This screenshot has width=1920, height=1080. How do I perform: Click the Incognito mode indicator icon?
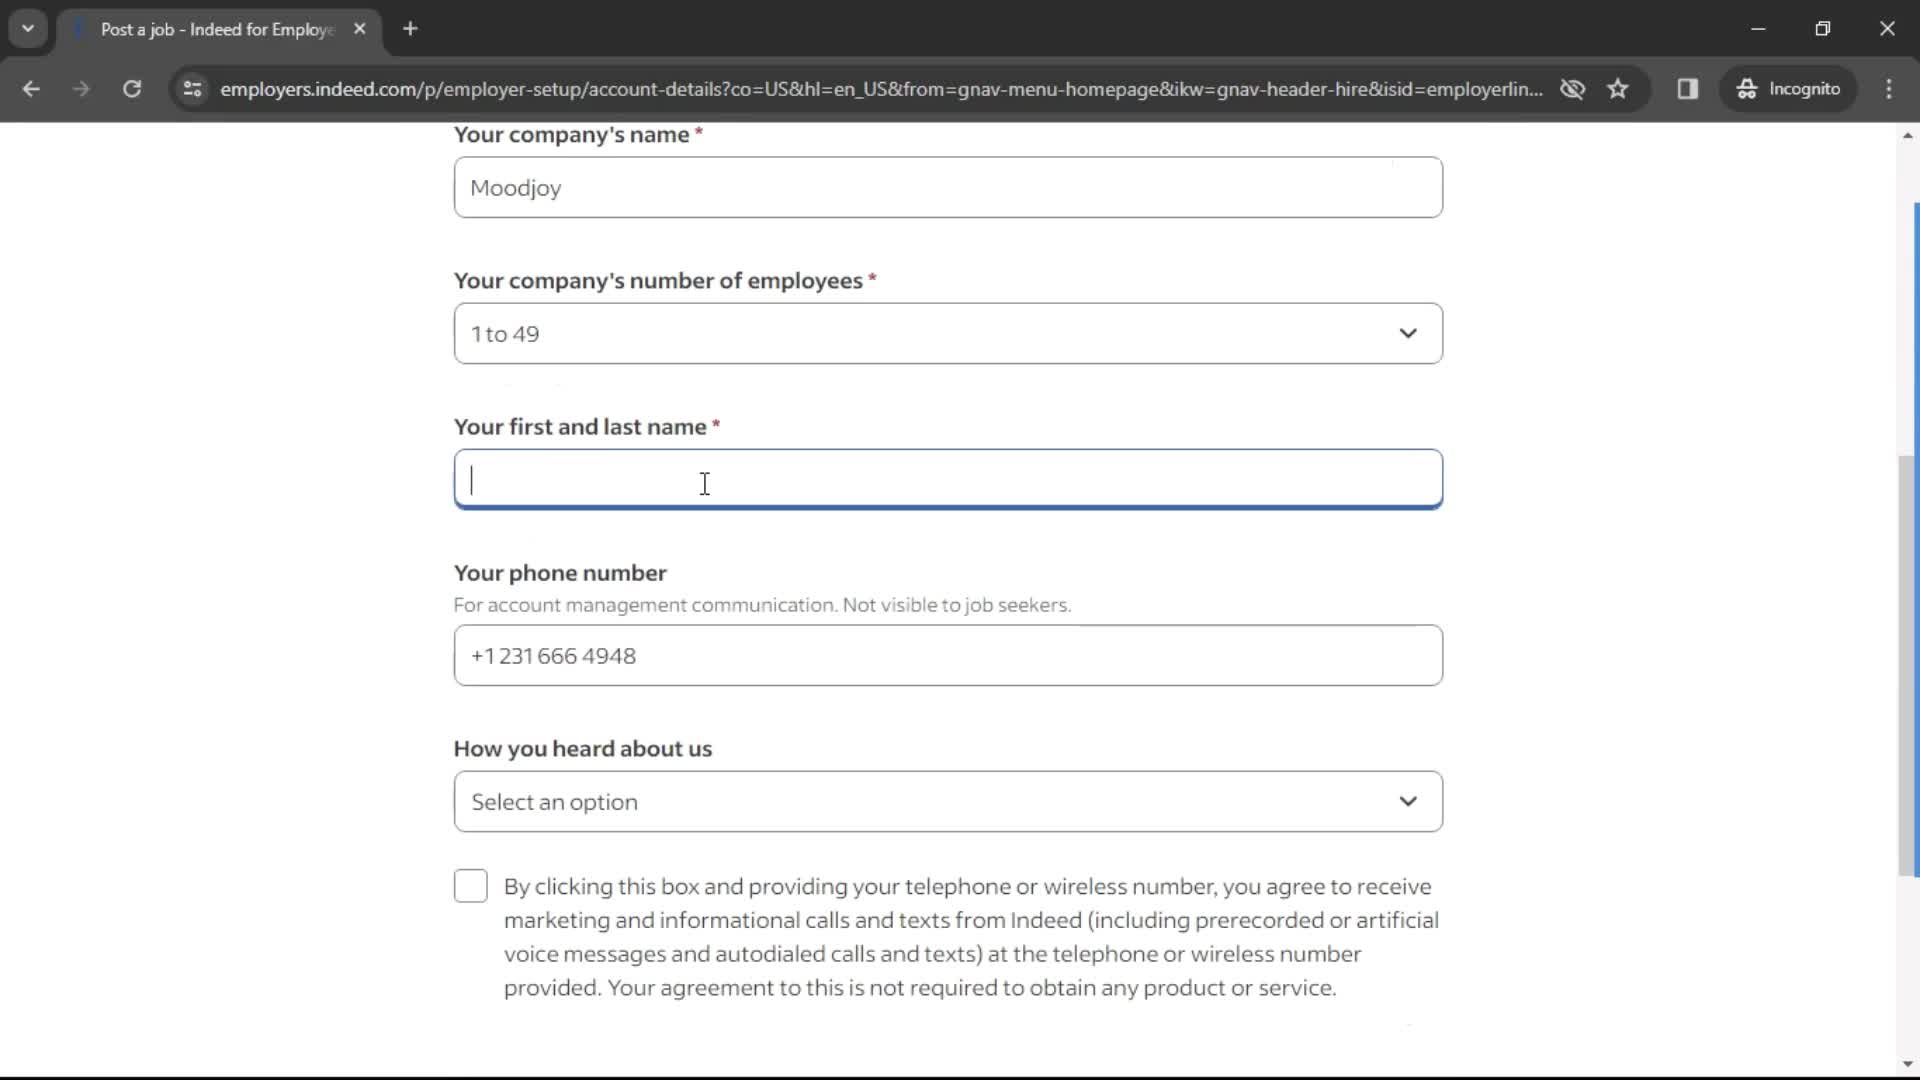pyautogui.click(x=1747, y=88)
